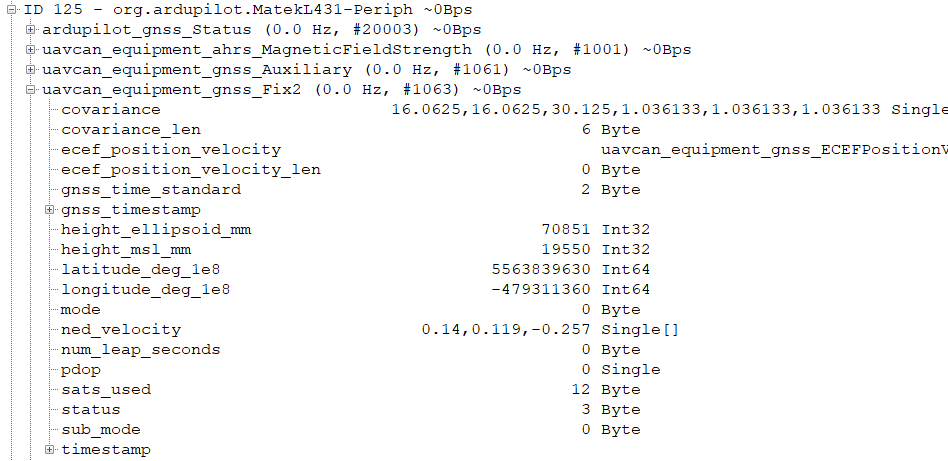Collapse the ID 125 MatekL431-Periph node
The width and height of the screenshot is (948, 461).
(11, 10)
